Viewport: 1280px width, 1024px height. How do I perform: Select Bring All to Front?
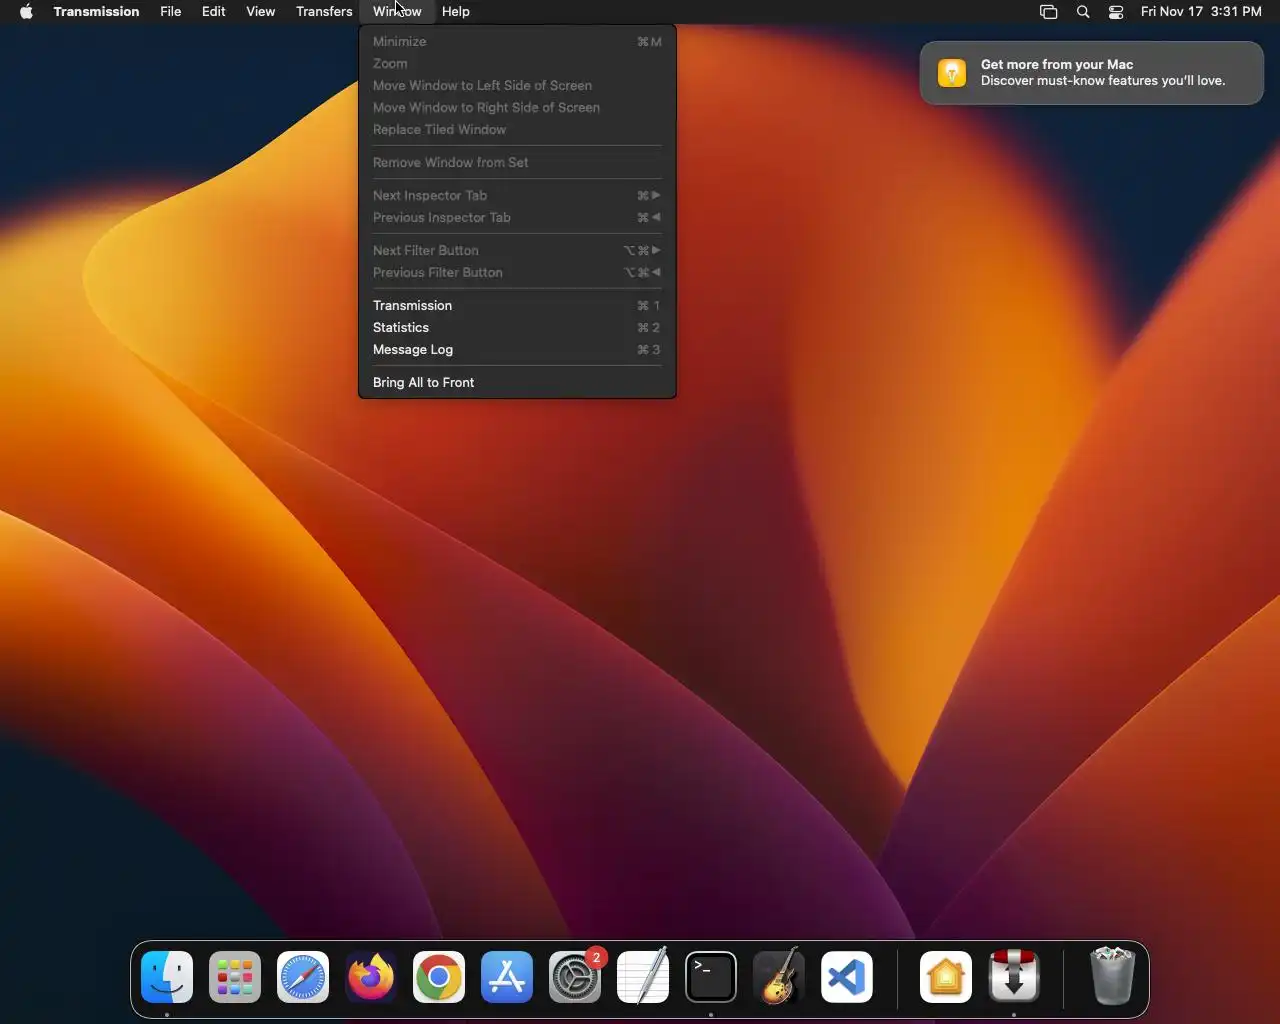[x=517, y=383]
